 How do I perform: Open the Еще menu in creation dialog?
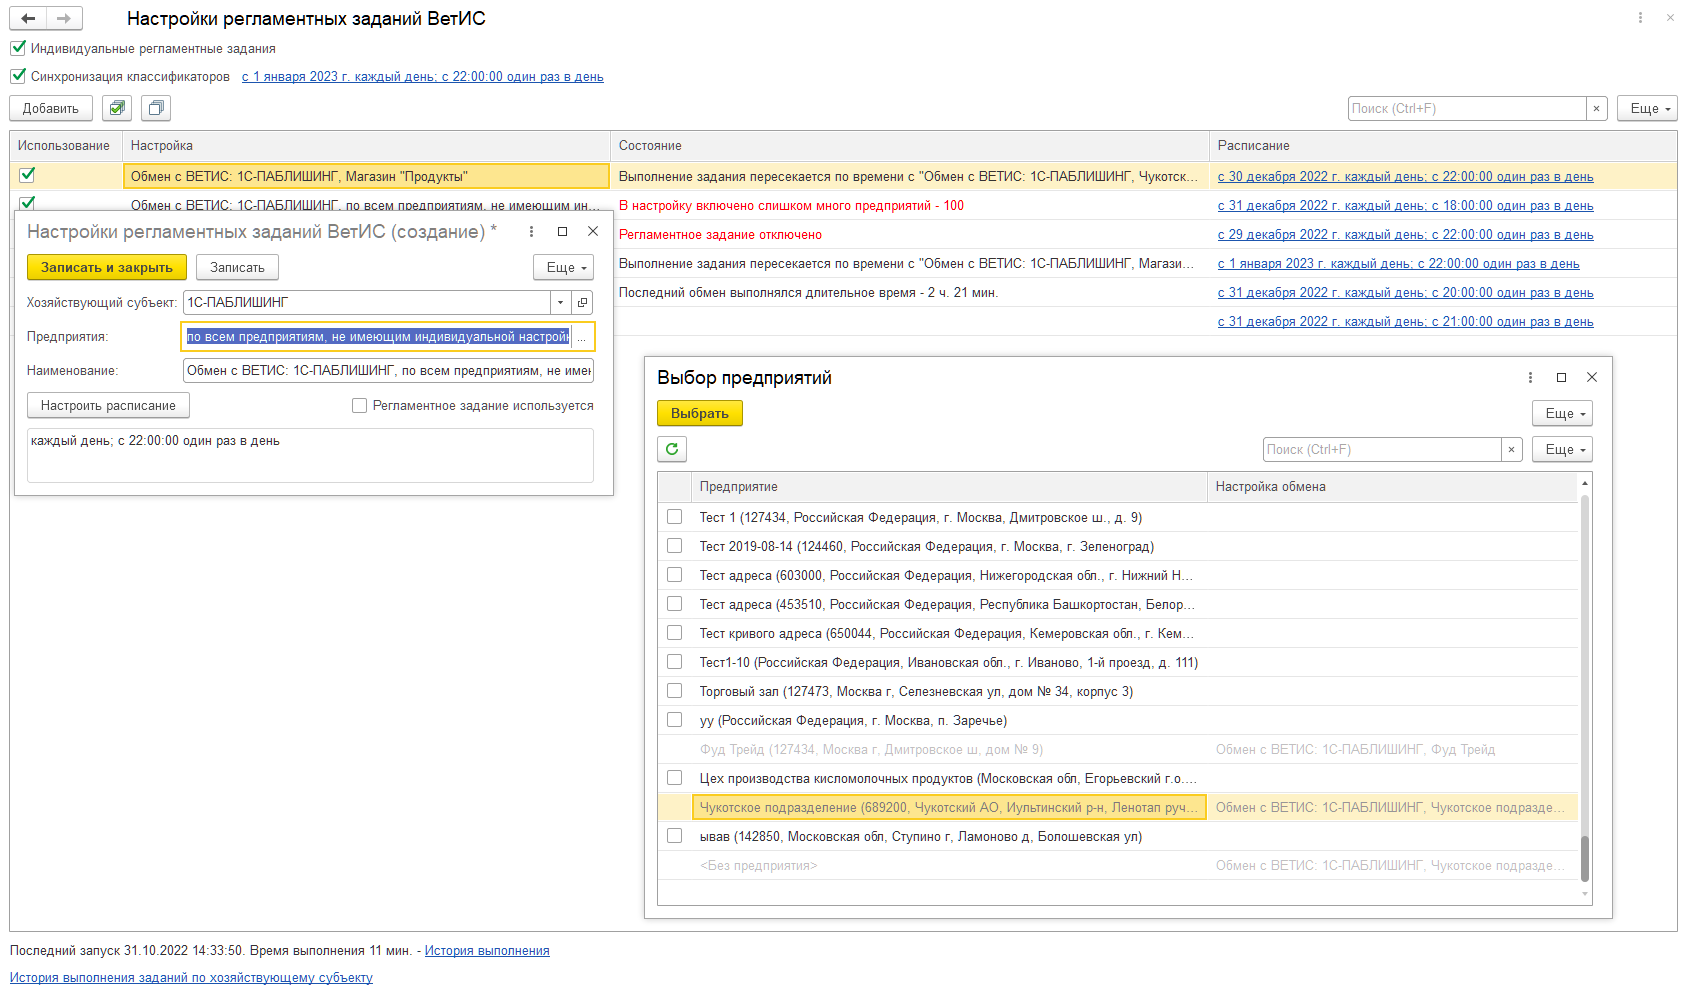(564, 267)
